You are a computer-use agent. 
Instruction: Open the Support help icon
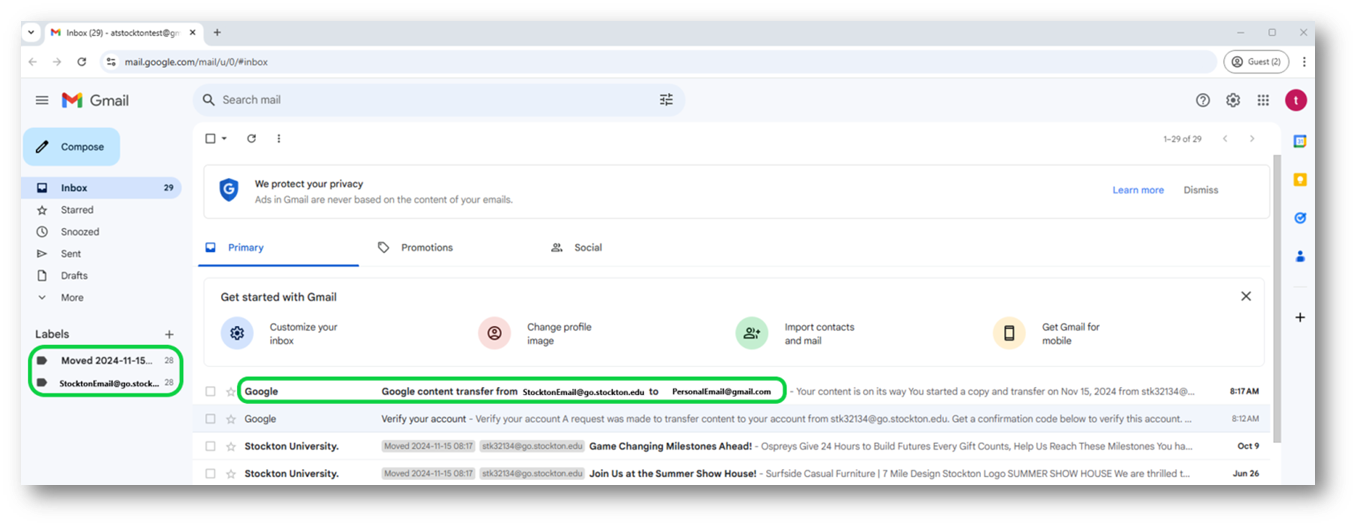(x=1203, y=100)
